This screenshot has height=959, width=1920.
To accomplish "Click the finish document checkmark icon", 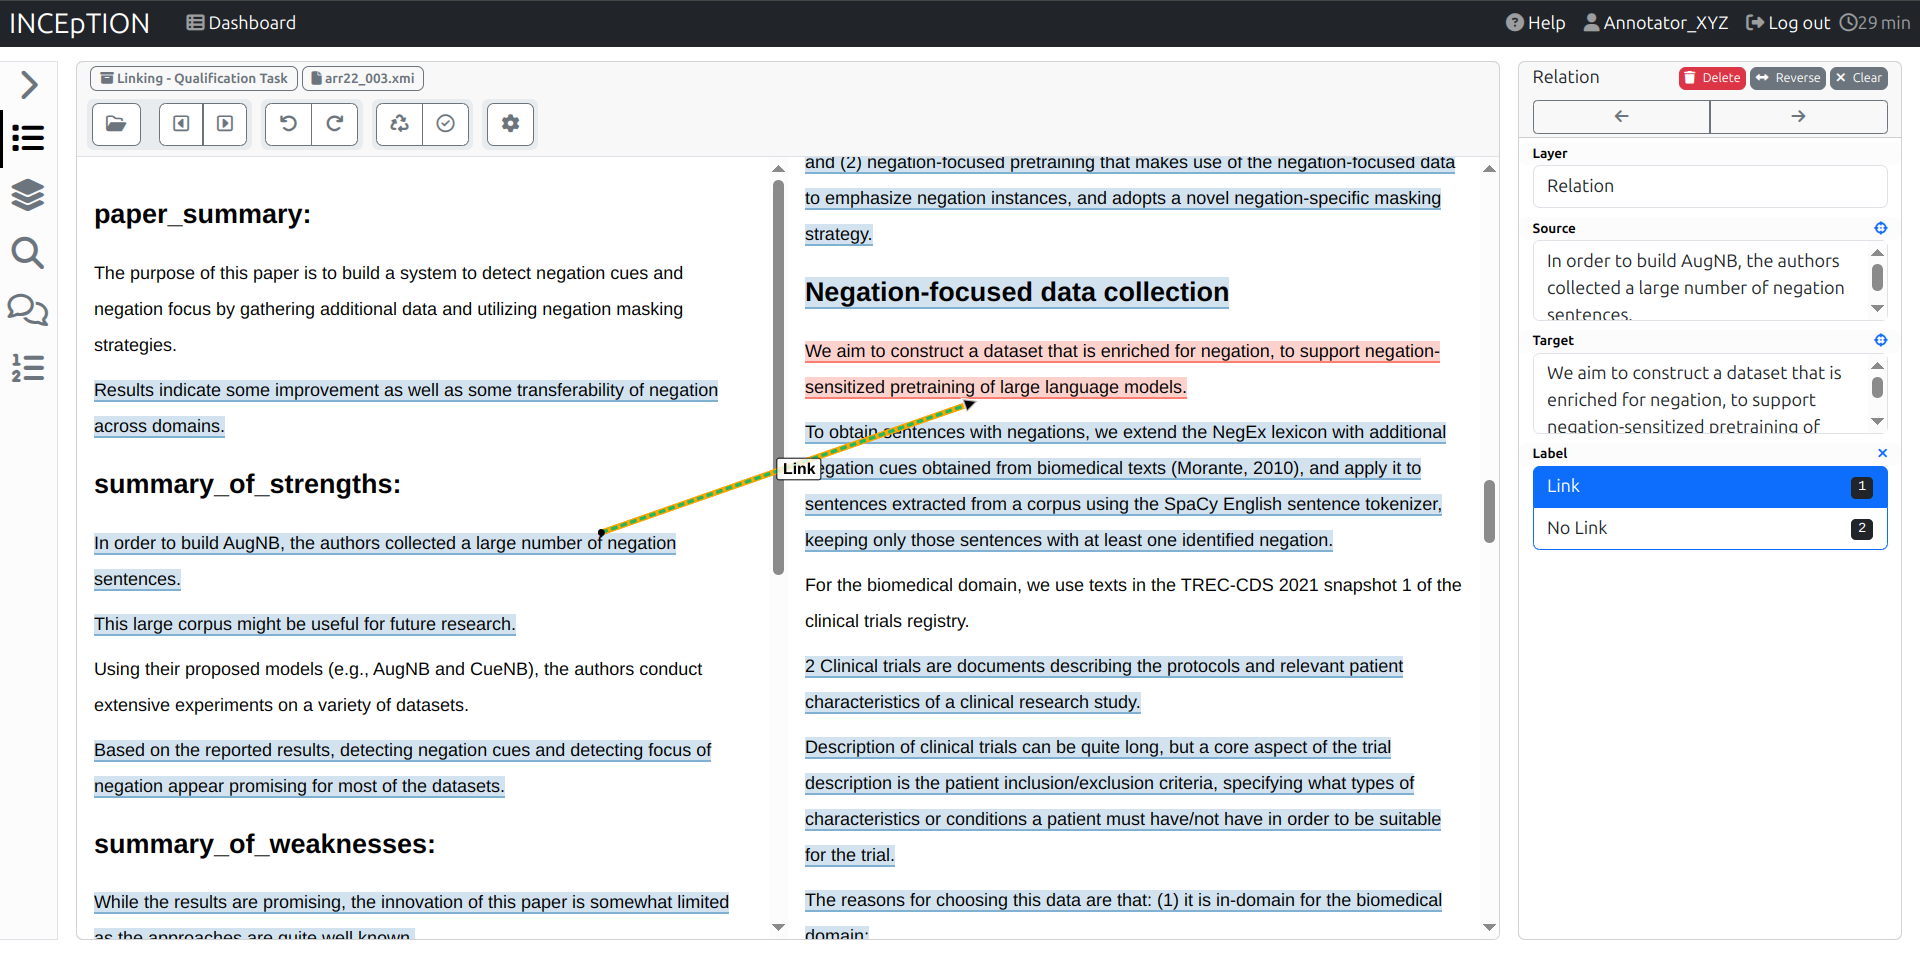I will coord(446,124).
